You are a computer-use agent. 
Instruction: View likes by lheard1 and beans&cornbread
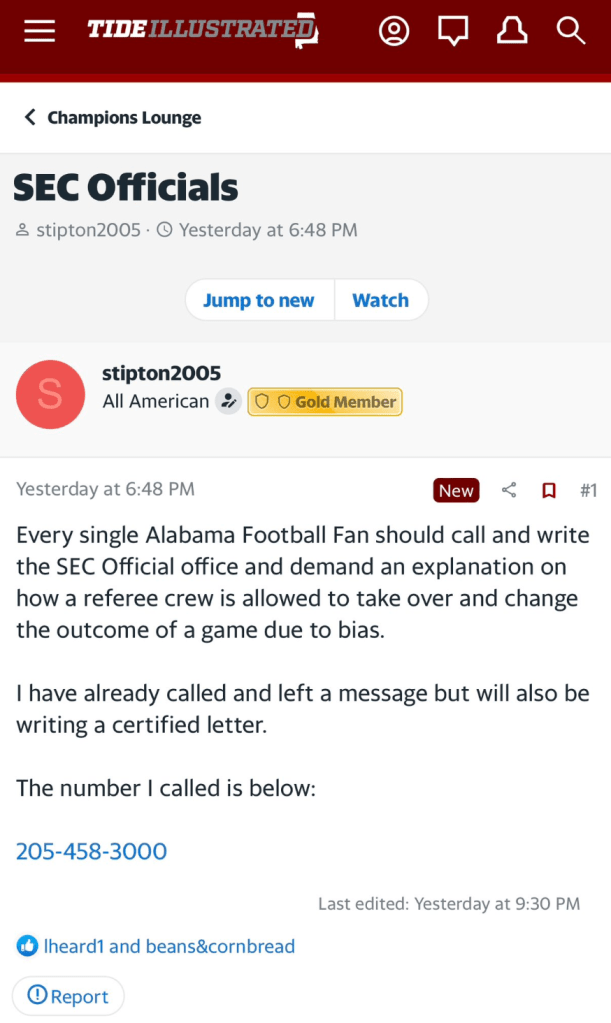coord(168,946)
